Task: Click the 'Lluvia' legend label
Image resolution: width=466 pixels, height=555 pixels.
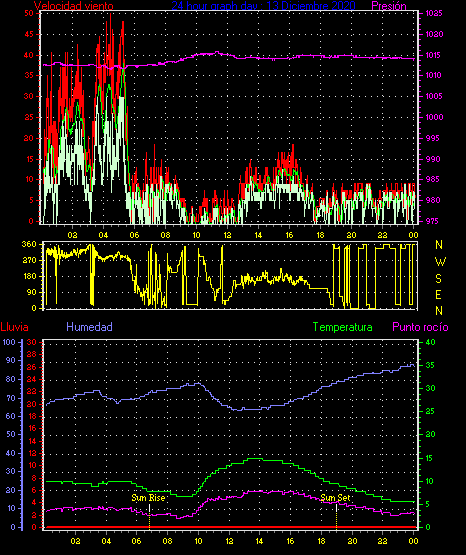Action: point(14,327)
